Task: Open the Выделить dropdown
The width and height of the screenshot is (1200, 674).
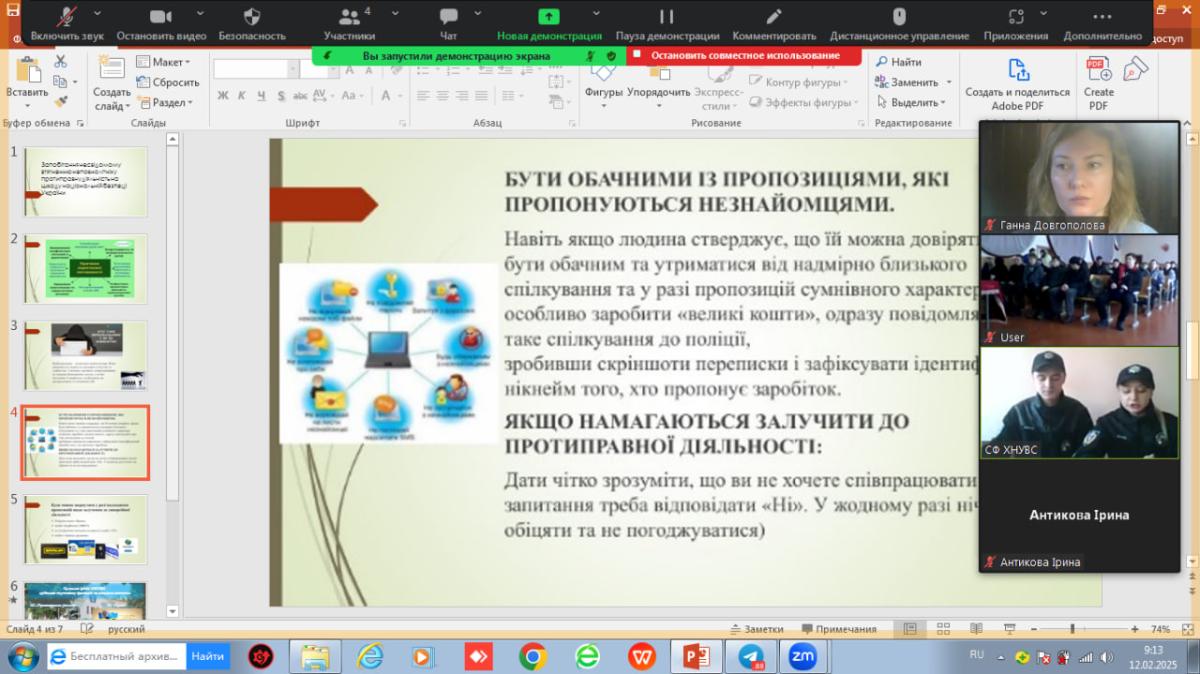Action: pos(913,102)
